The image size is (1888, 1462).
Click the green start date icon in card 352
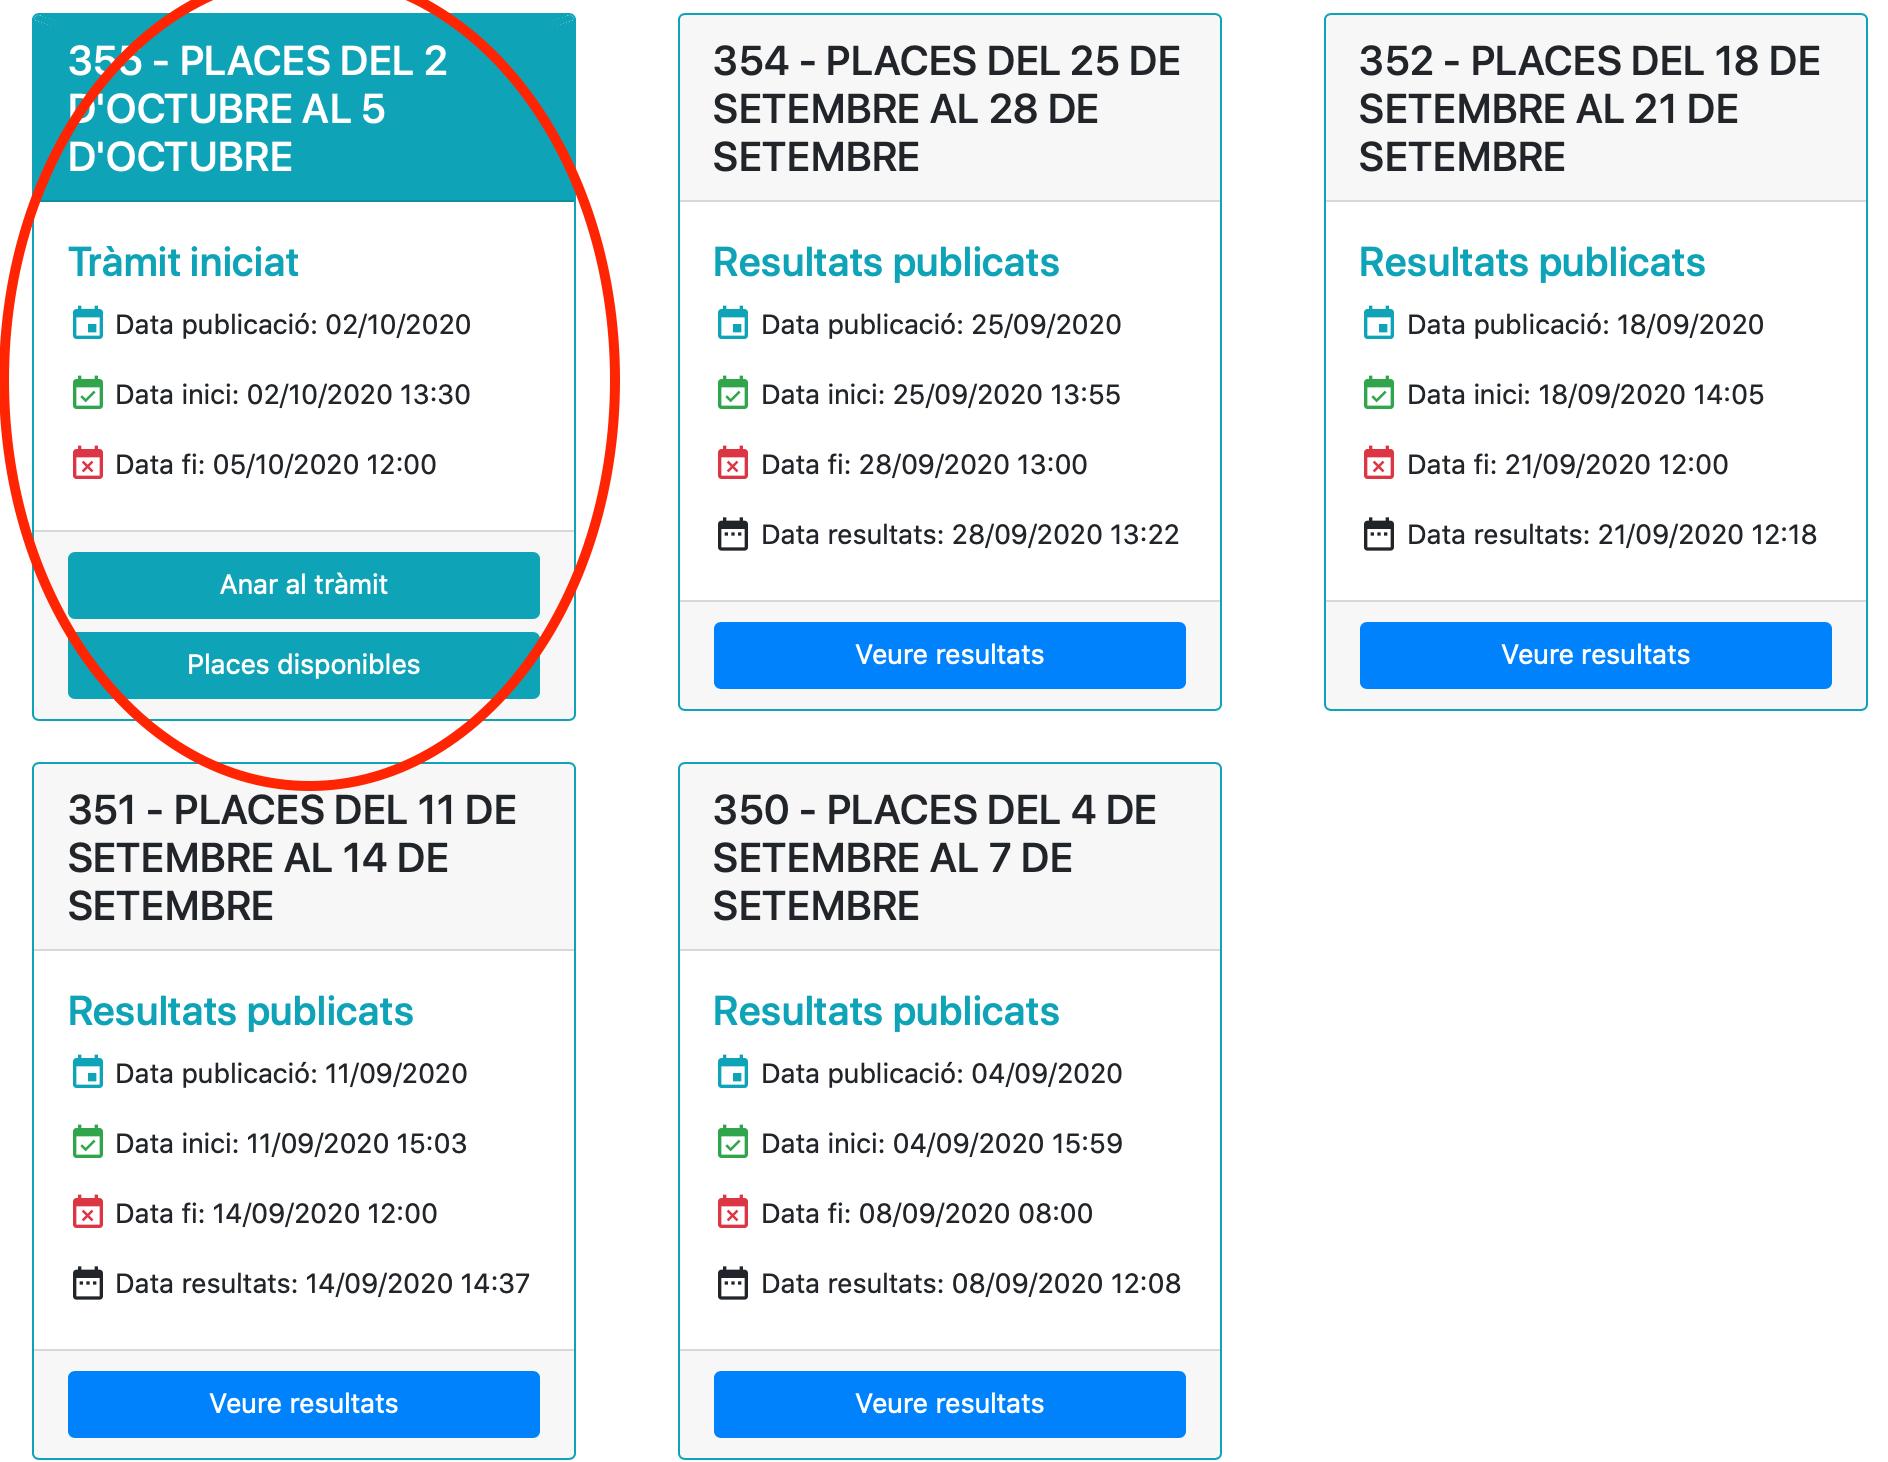click(x=1379, y=394)
